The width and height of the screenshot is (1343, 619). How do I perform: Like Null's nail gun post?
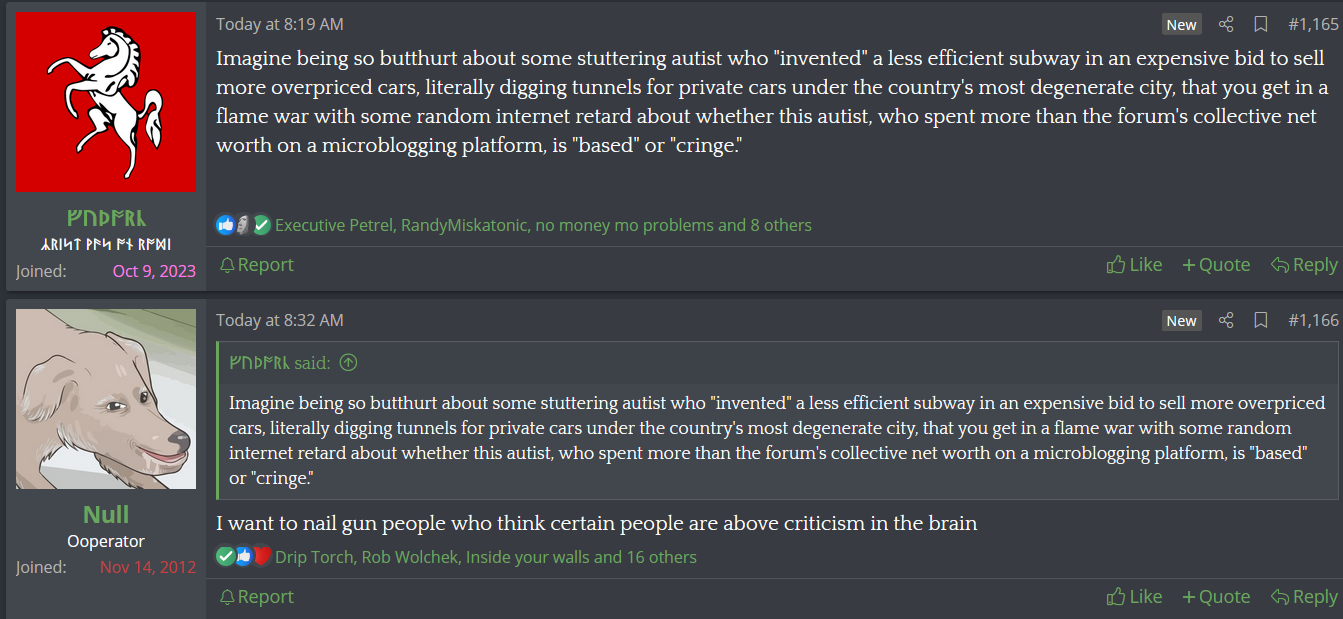pyautogui.click(x=1135, y=597)
